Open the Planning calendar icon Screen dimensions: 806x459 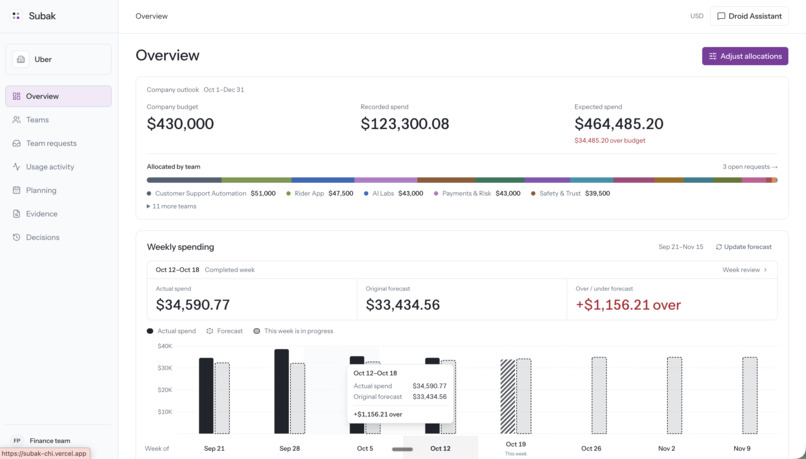point(16,190)
